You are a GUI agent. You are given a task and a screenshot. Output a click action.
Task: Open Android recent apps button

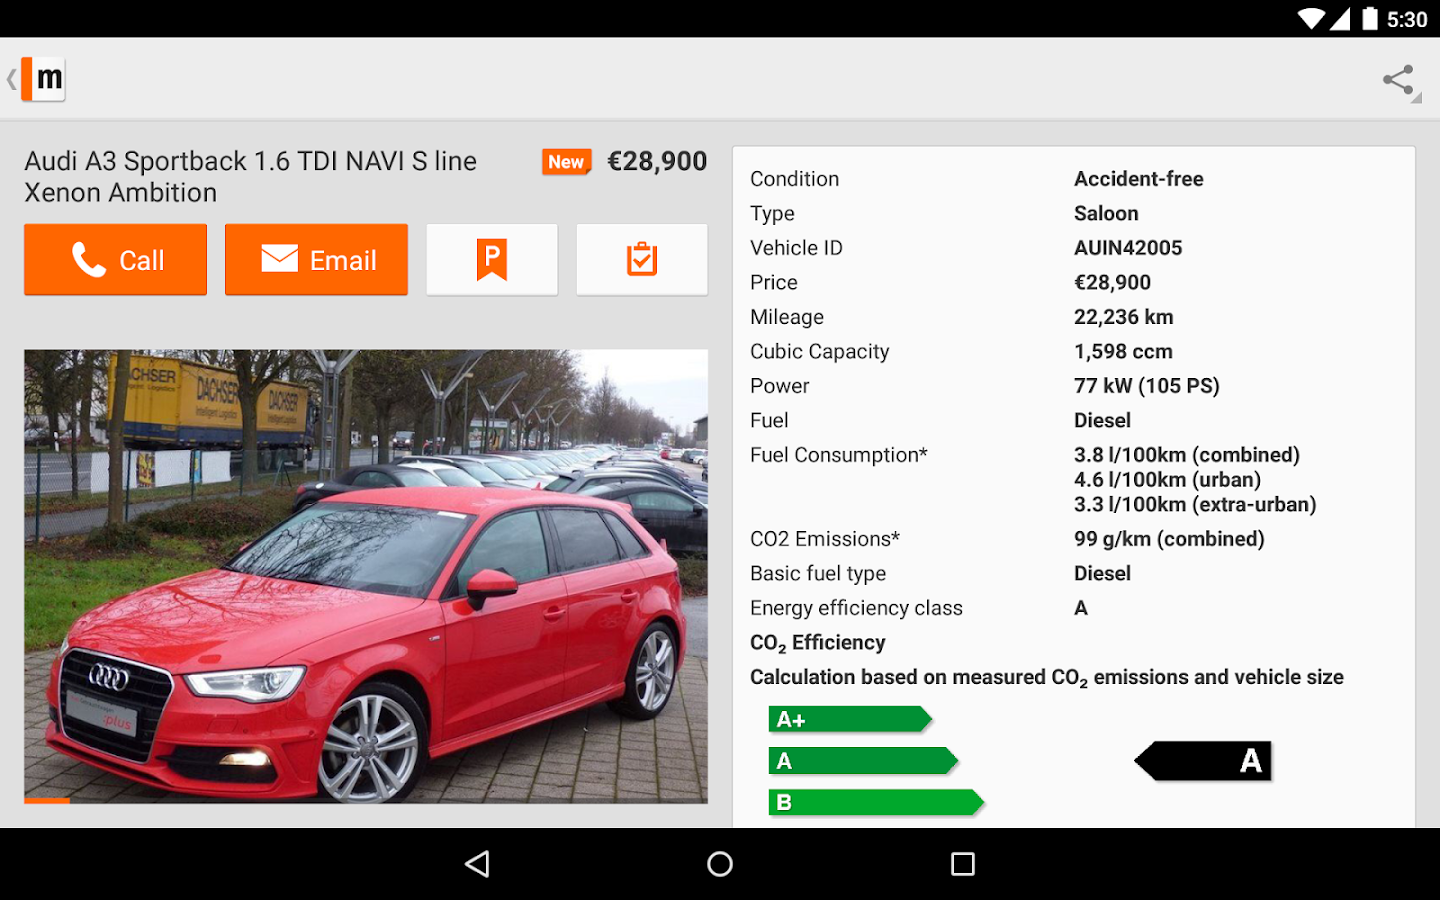962,864
